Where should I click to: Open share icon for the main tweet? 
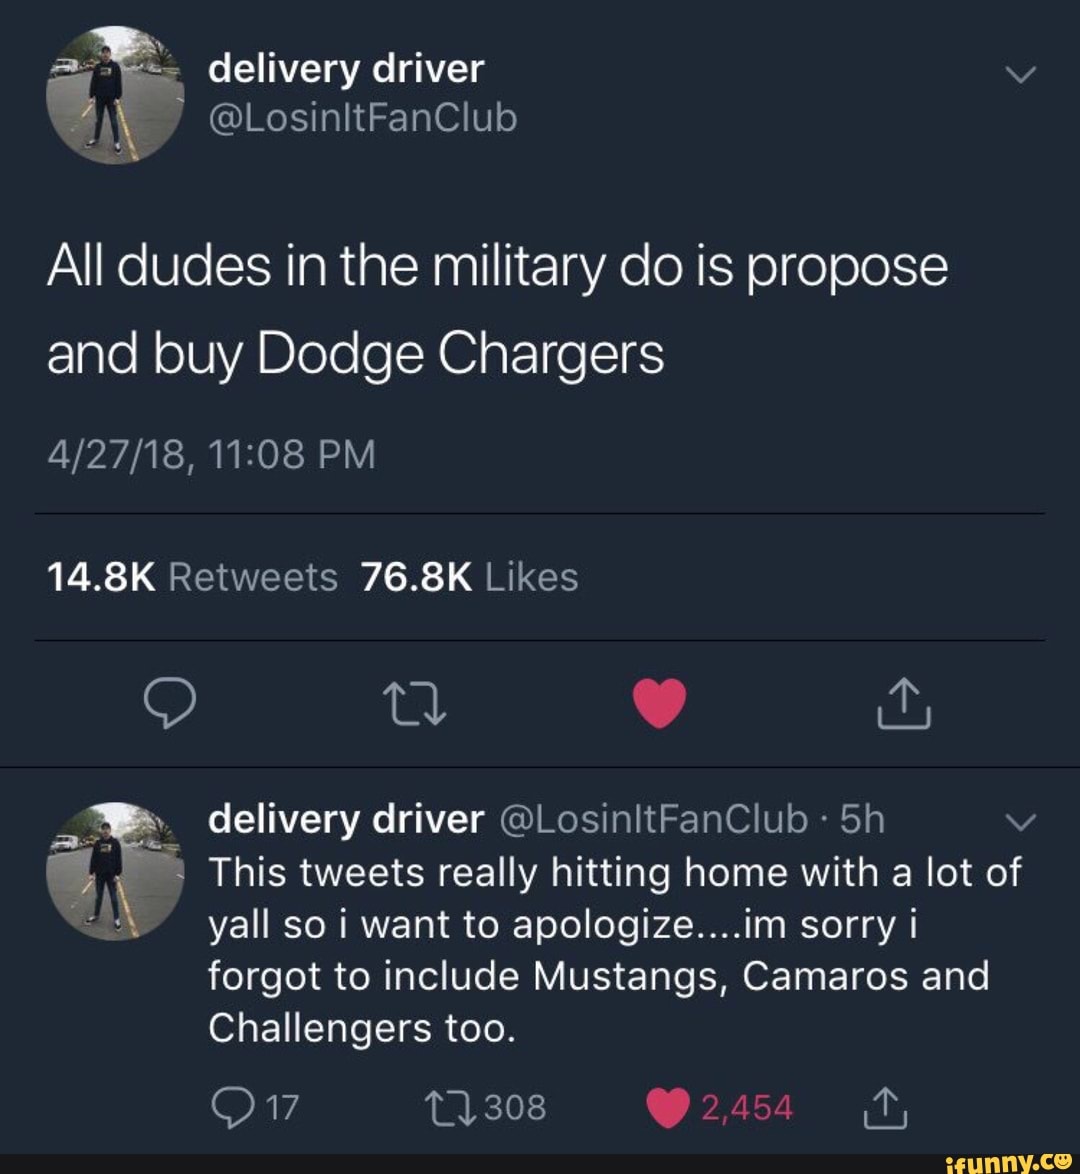tap(903, 703)
